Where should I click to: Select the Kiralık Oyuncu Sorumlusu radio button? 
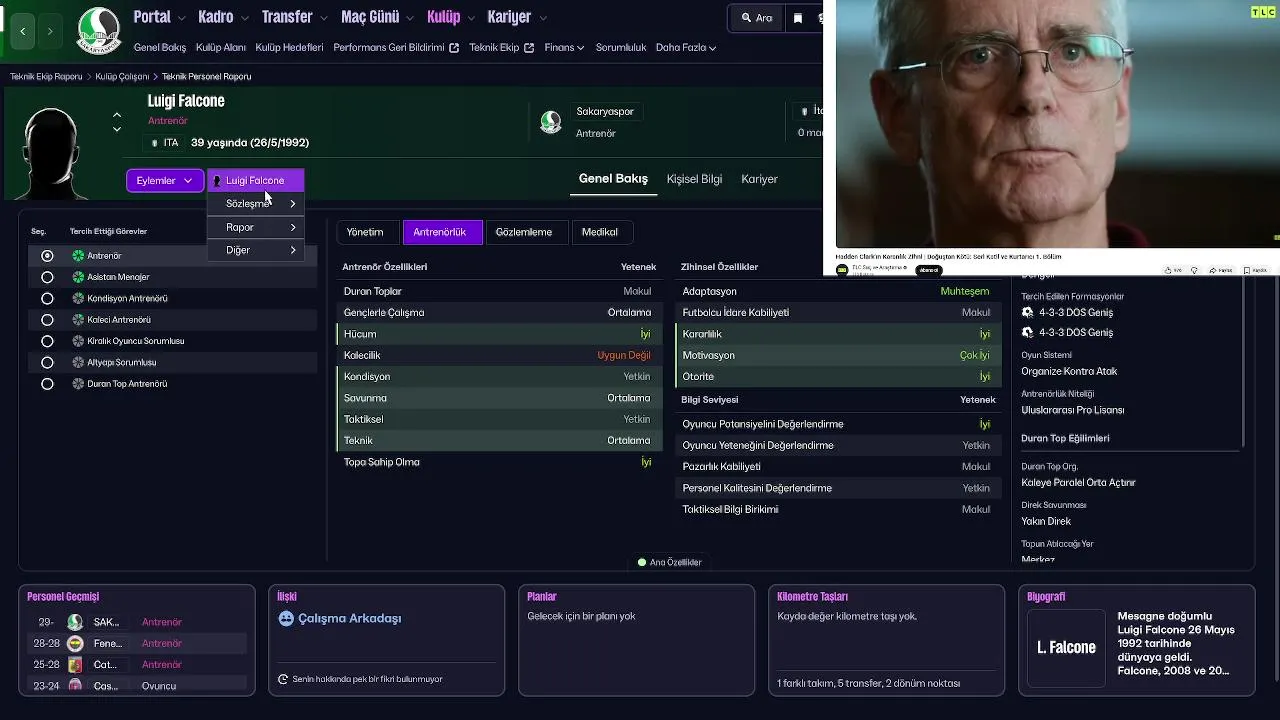[47, 341]
